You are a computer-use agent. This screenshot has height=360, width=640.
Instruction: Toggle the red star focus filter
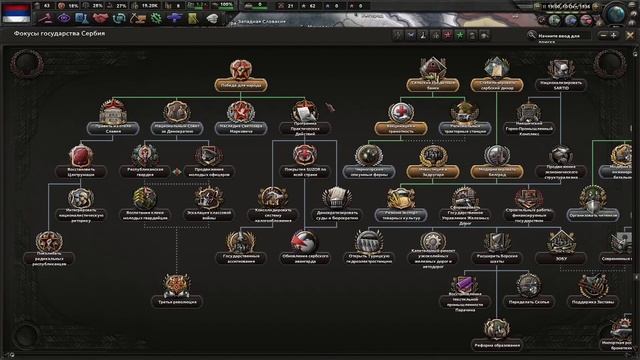coord(447,36)
